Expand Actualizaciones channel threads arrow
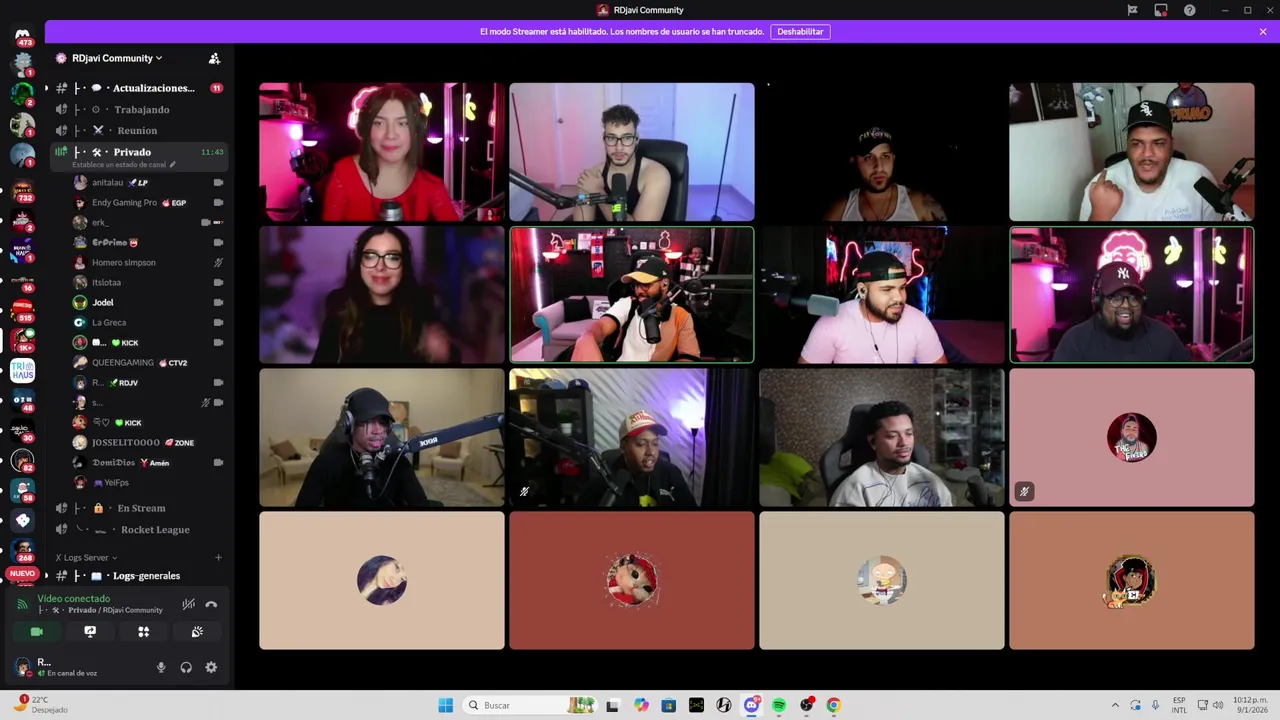1280x720 pixels. click(46, 88)
